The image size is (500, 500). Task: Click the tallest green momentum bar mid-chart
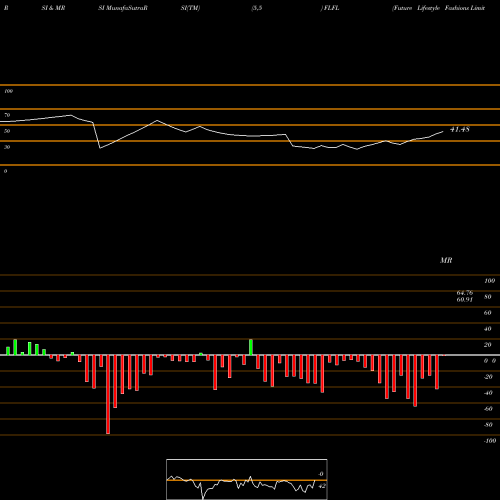click(251, 347)
